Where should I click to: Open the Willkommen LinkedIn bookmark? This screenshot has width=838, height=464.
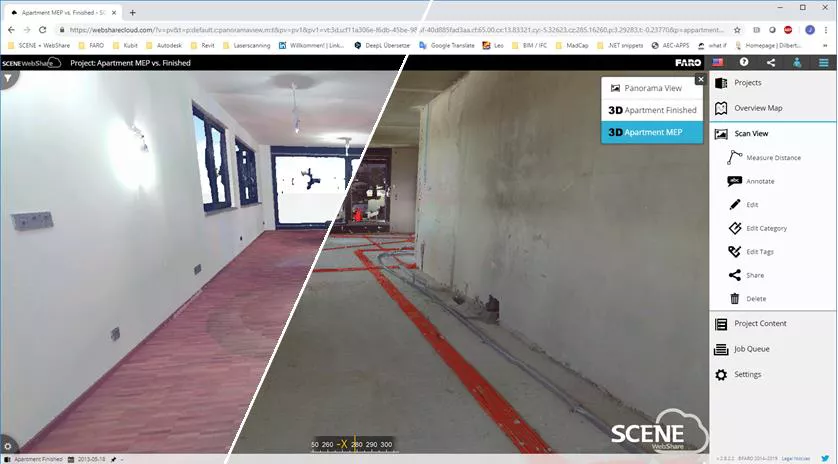point(311,45)
